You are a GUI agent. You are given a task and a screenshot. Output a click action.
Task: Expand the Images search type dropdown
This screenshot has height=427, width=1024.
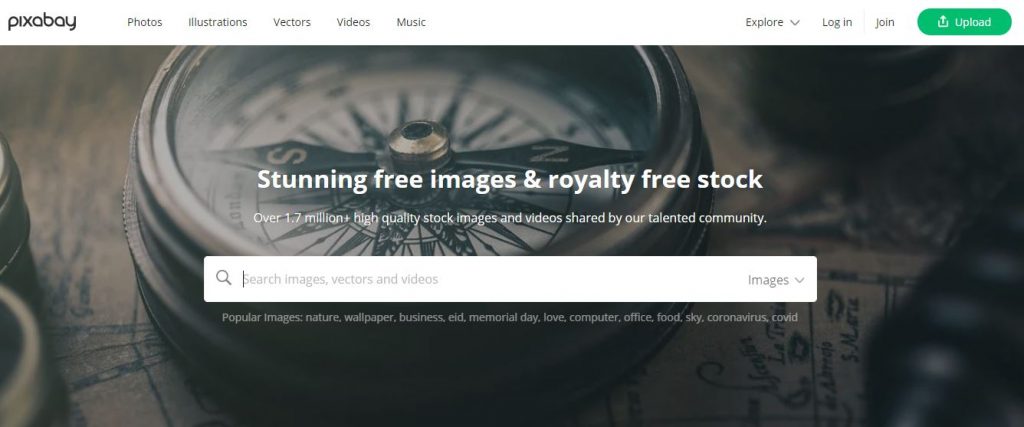pyautogui.click(x=776, y=279)
